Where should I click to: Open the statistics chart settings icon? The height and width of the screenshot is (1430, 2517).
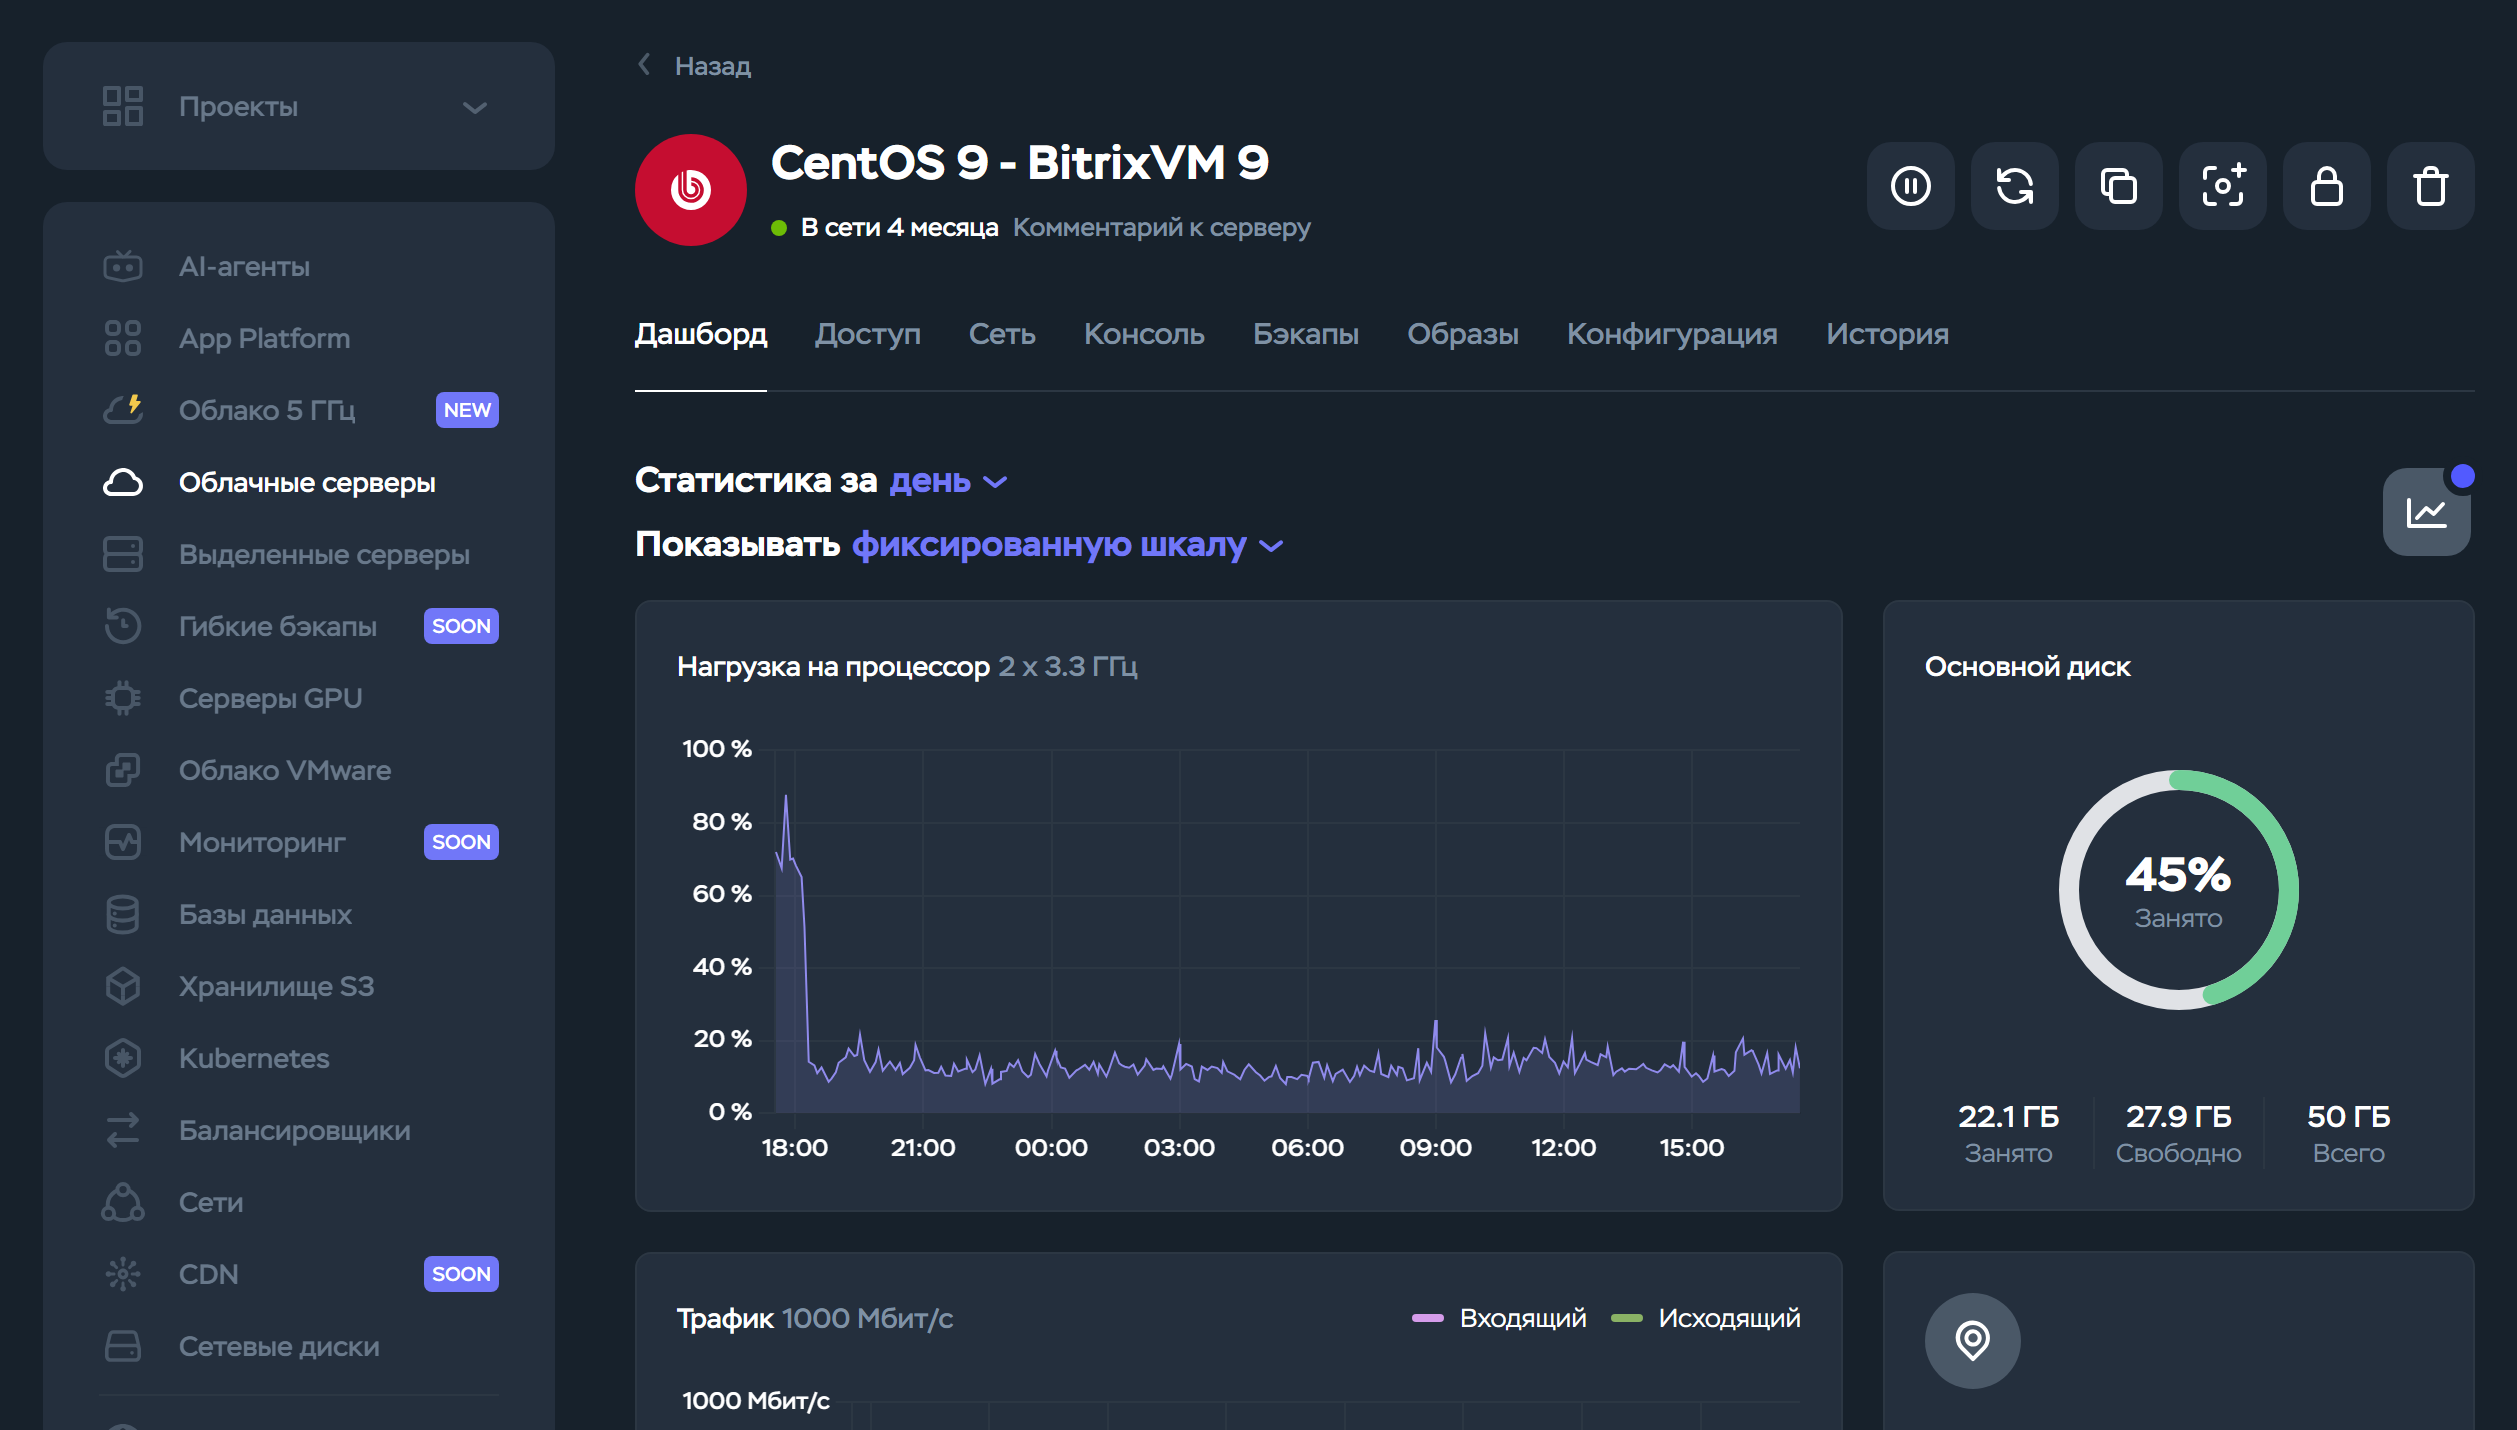tap(2427, 511)
